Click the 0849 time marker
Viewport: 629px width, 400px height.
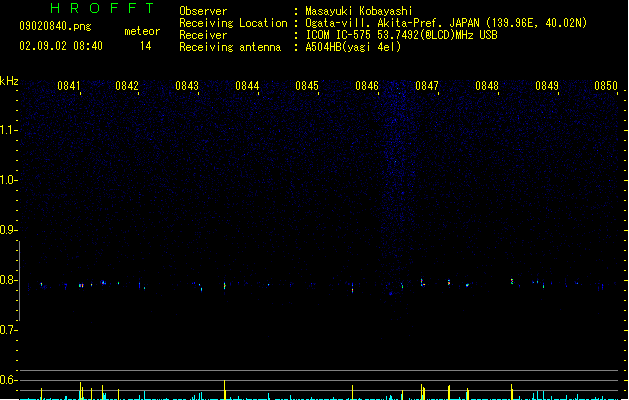tap(547, 86)
